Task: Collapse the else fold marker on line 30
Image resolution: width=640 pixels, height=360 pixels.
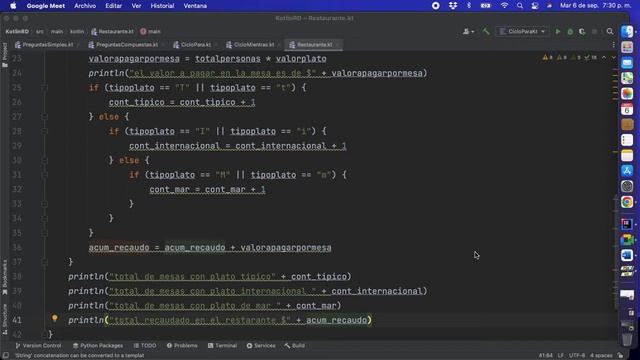Action: [x=45, y=160]
